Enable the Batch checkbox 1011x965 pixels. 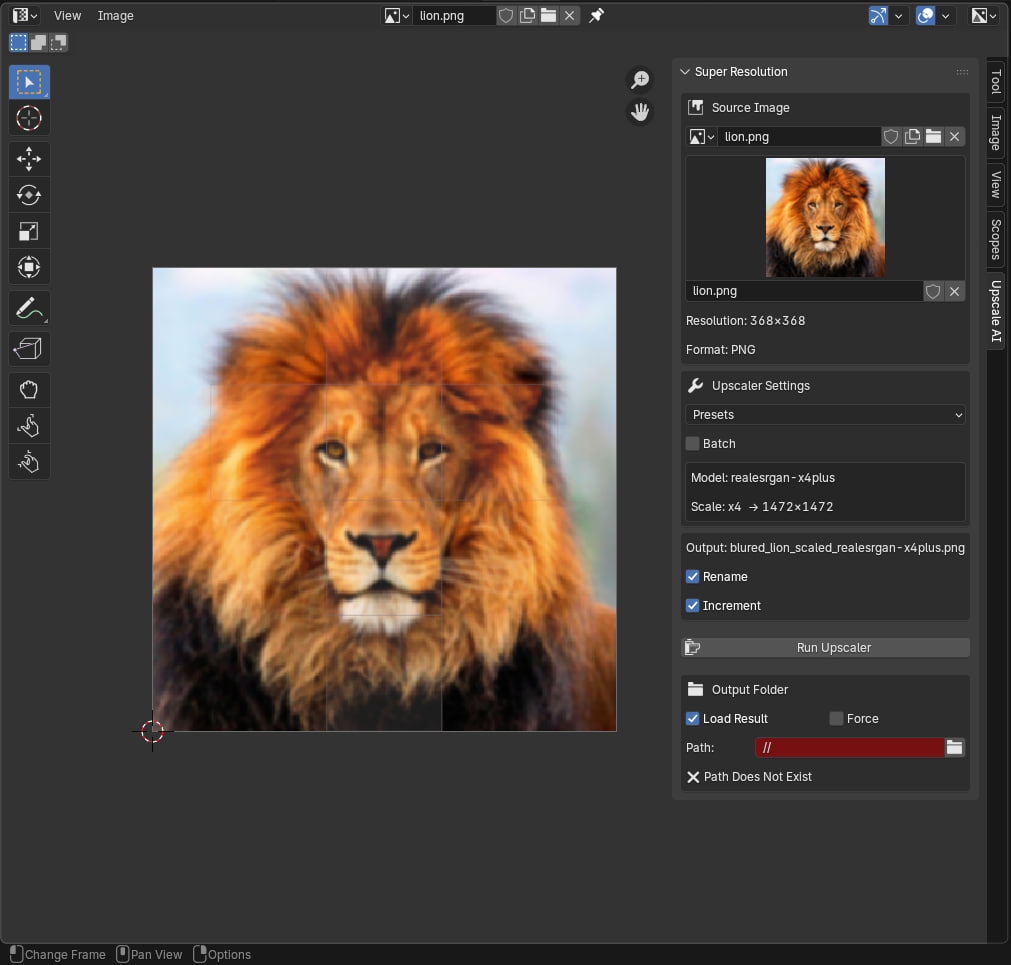pos(692,444)
